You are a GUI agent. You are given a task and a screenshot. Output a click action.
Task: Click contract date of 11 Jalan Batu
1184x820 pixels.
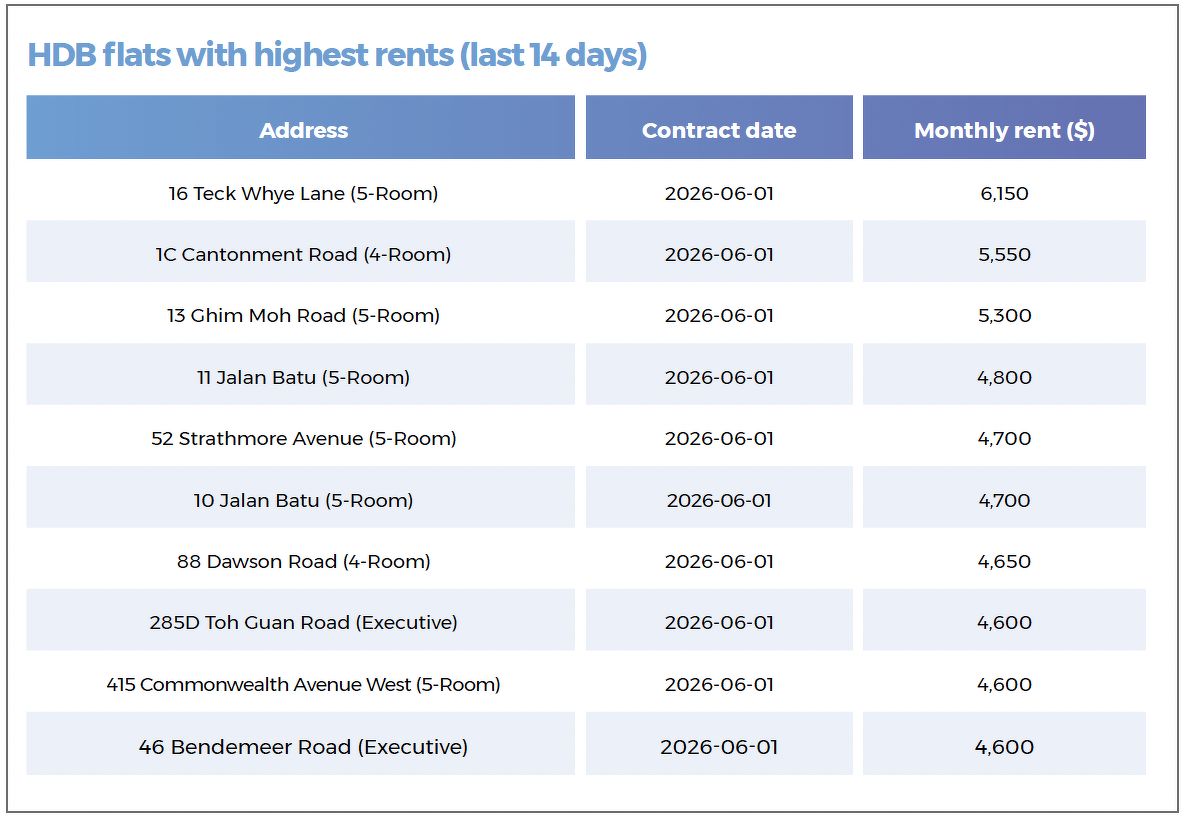[x=719, y=378]
